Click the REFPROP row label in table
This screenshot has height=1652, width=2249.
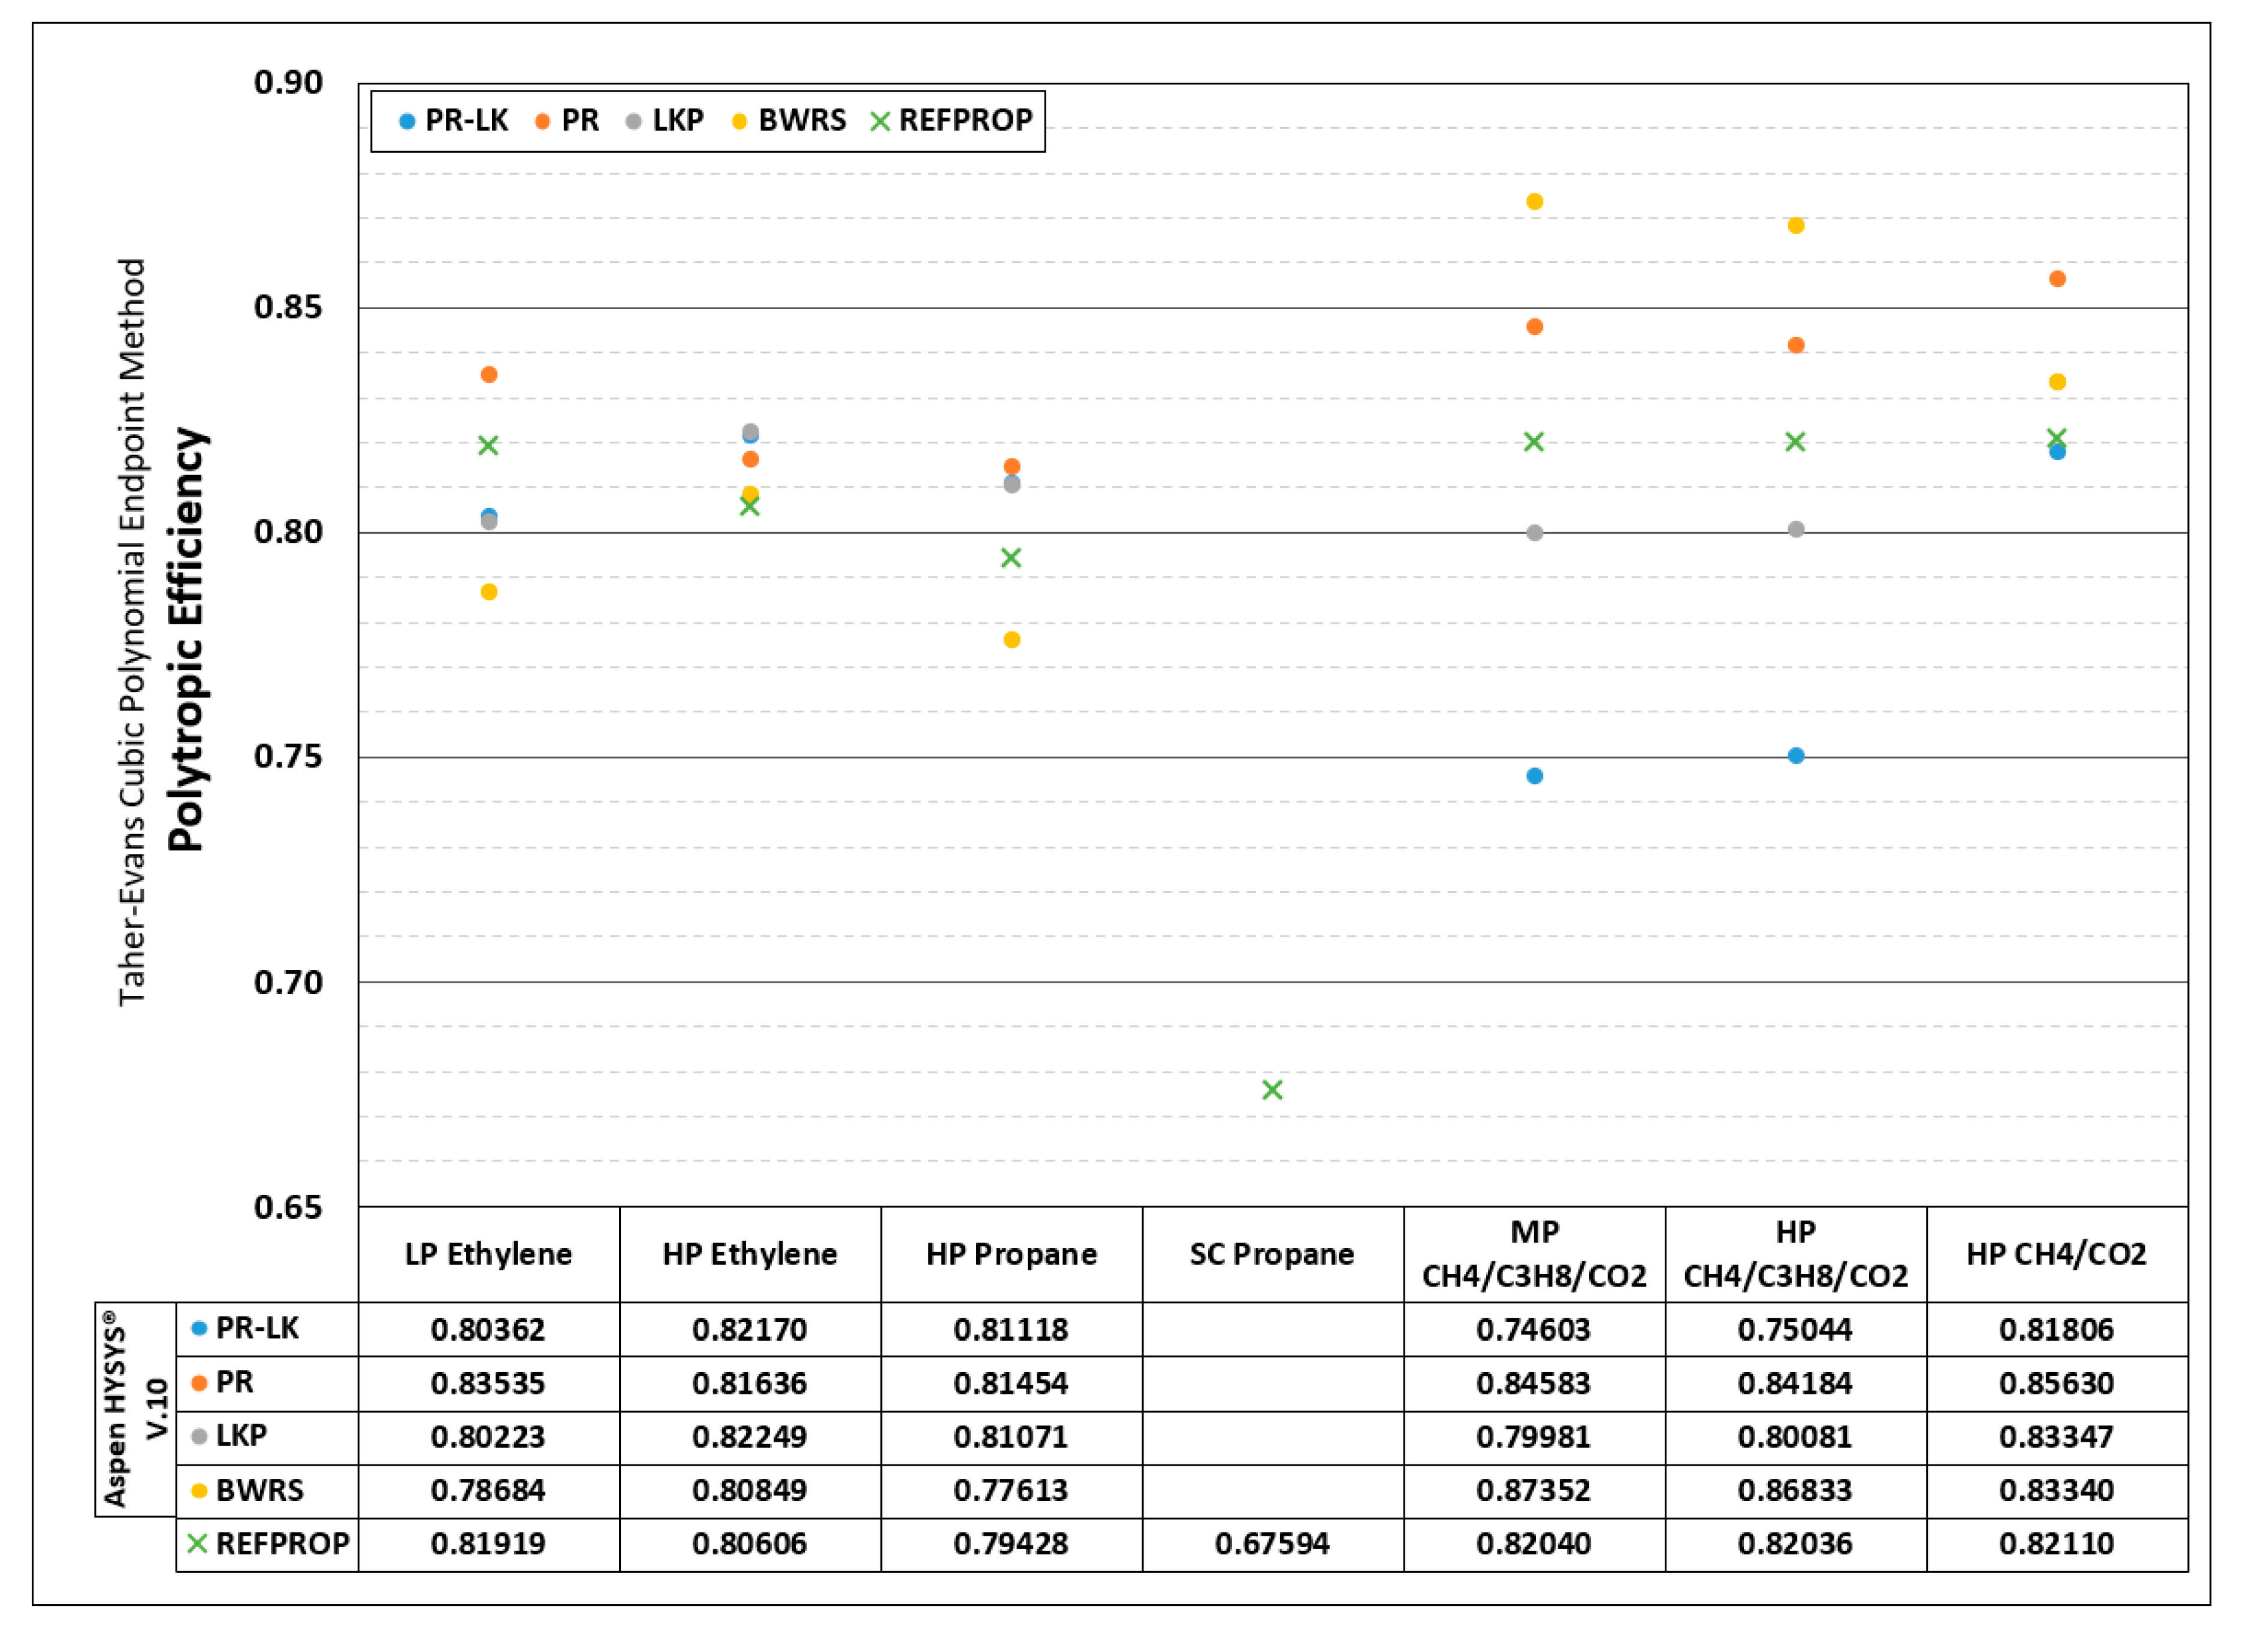282,1543
